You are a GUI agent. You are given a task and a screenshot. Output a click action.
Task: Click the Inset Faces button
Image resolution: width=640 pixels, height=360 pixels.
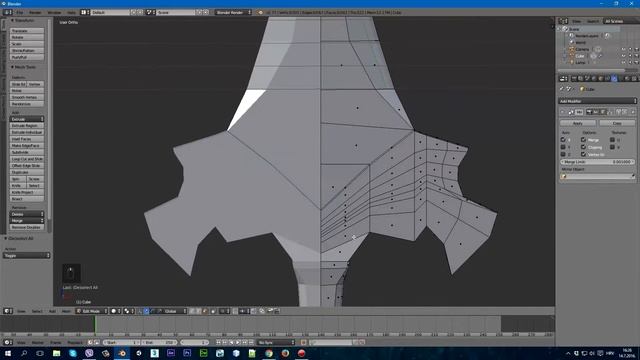pos(27,139)
